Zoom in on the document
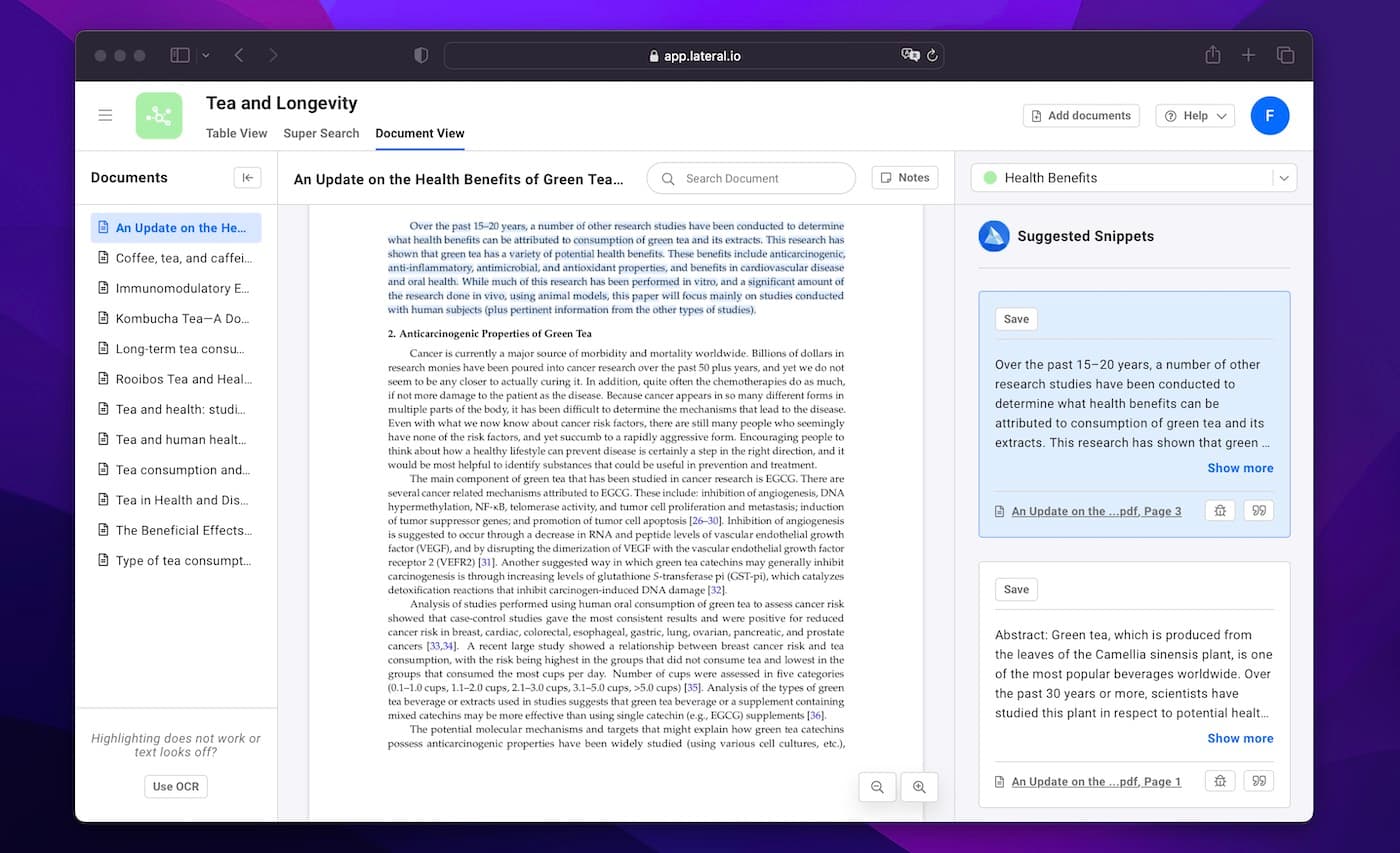 click(919, 787)
